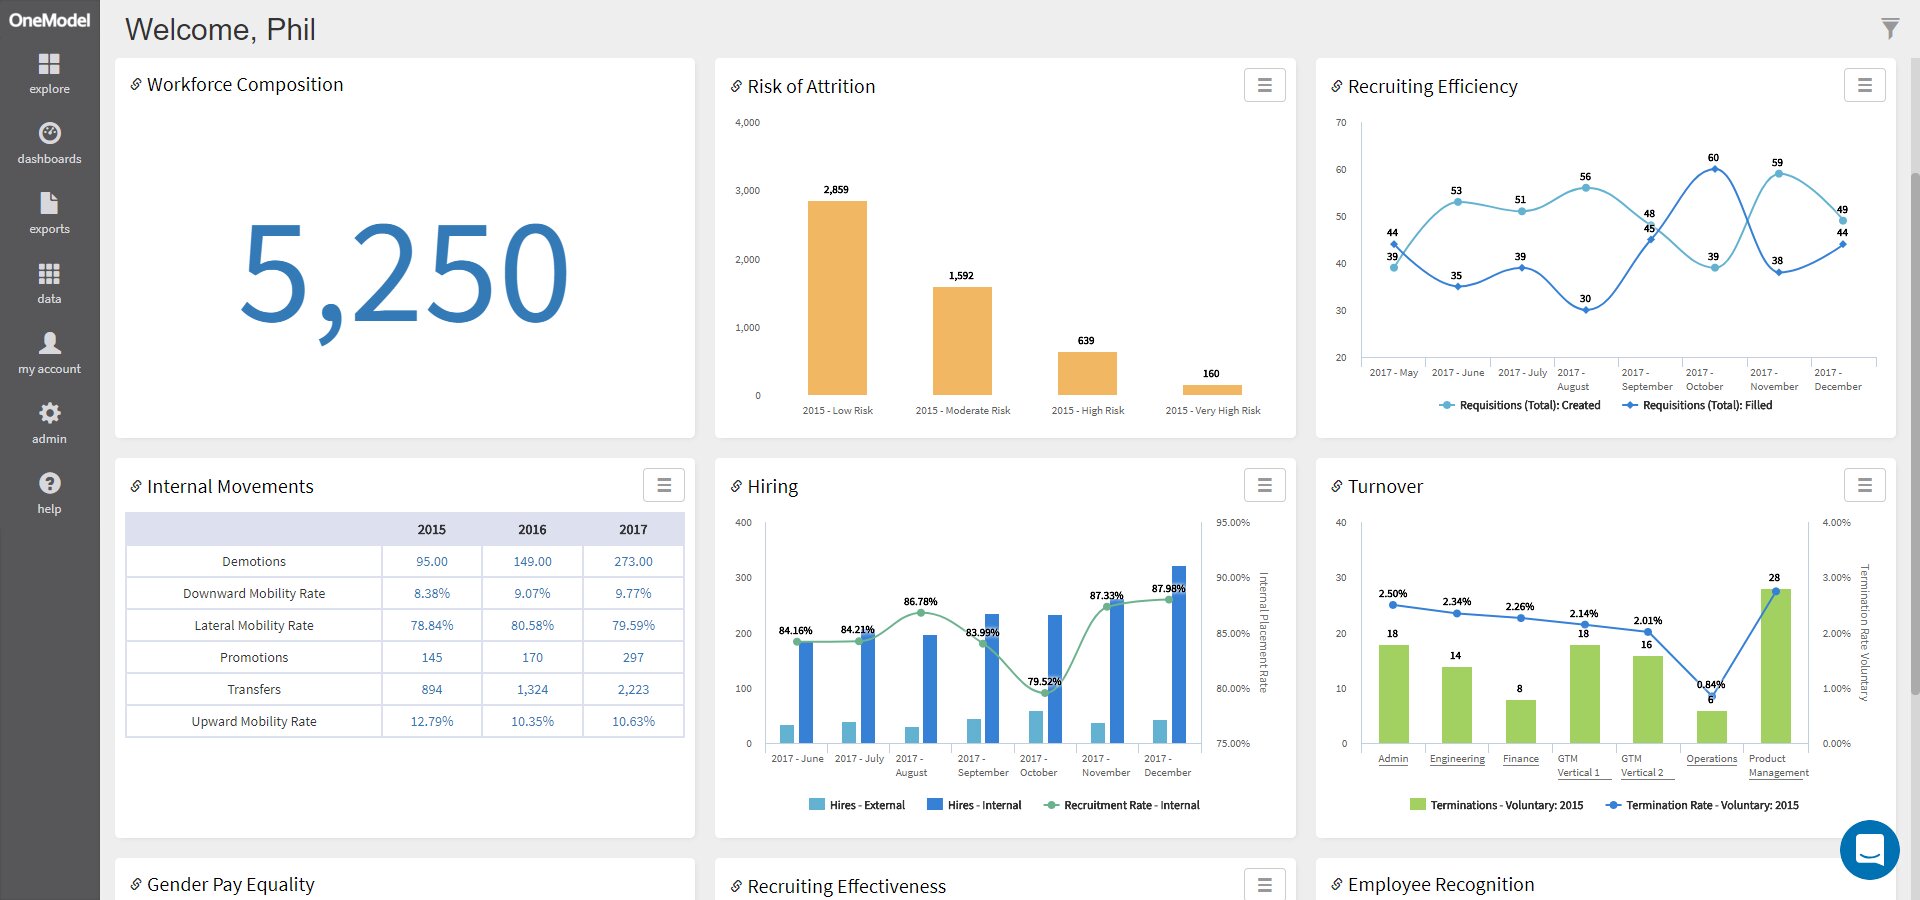Image resolution: width=1920 pixels, height=900 pixels.
Task: Open the help section
Action: pyautogui.click(x=49, y=494)
